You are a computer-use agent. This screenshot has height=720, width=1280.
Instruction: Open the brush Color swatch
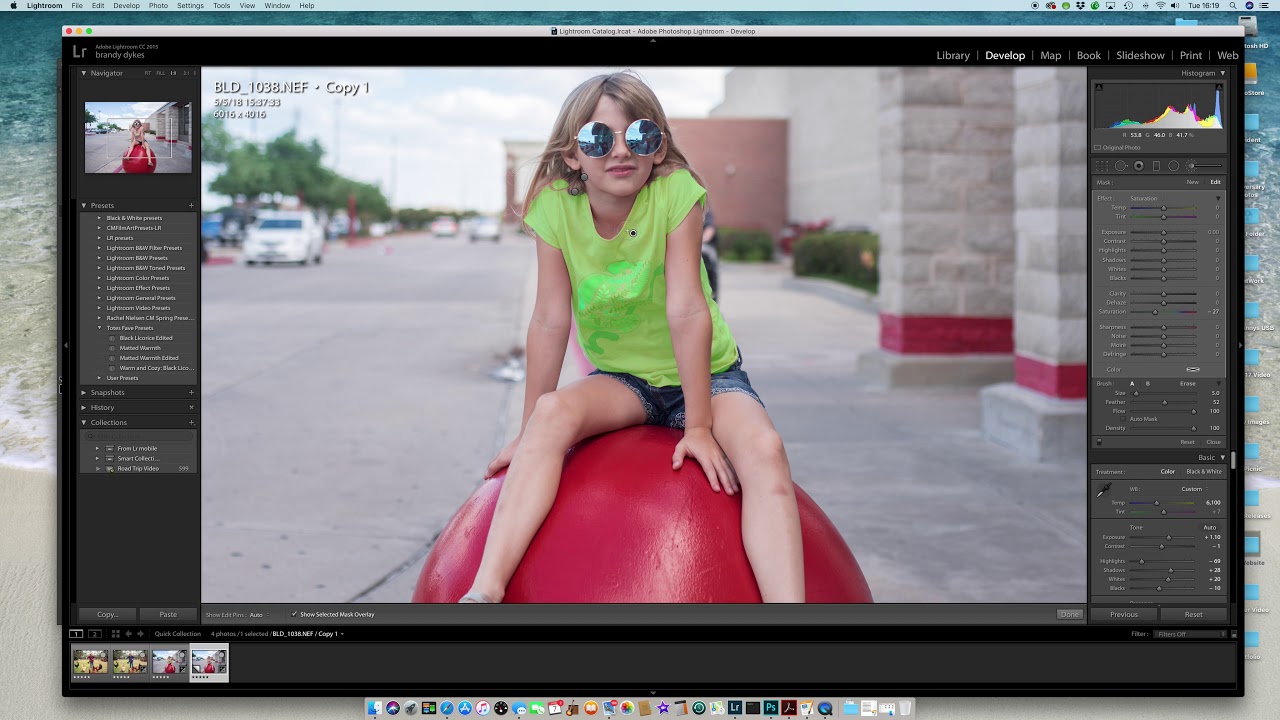[x=1193, y=370]
